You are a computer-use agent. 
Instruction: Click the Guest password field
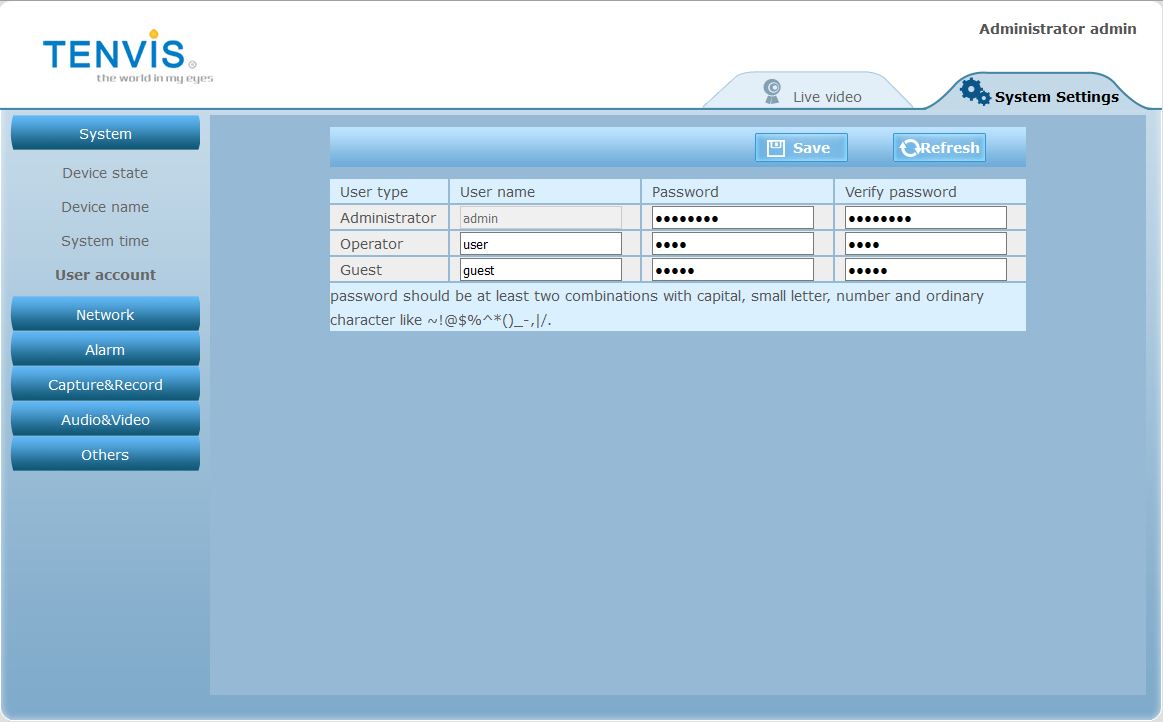[x=732, y=270]
